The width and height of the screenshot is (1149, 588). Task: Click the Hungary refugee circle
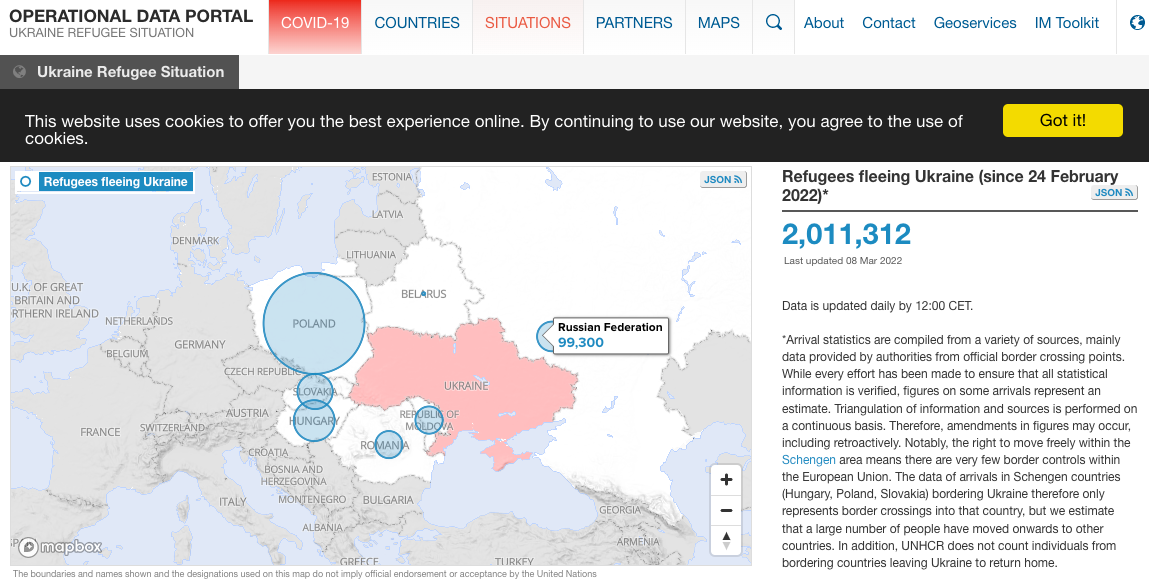(x=314, y=422)
